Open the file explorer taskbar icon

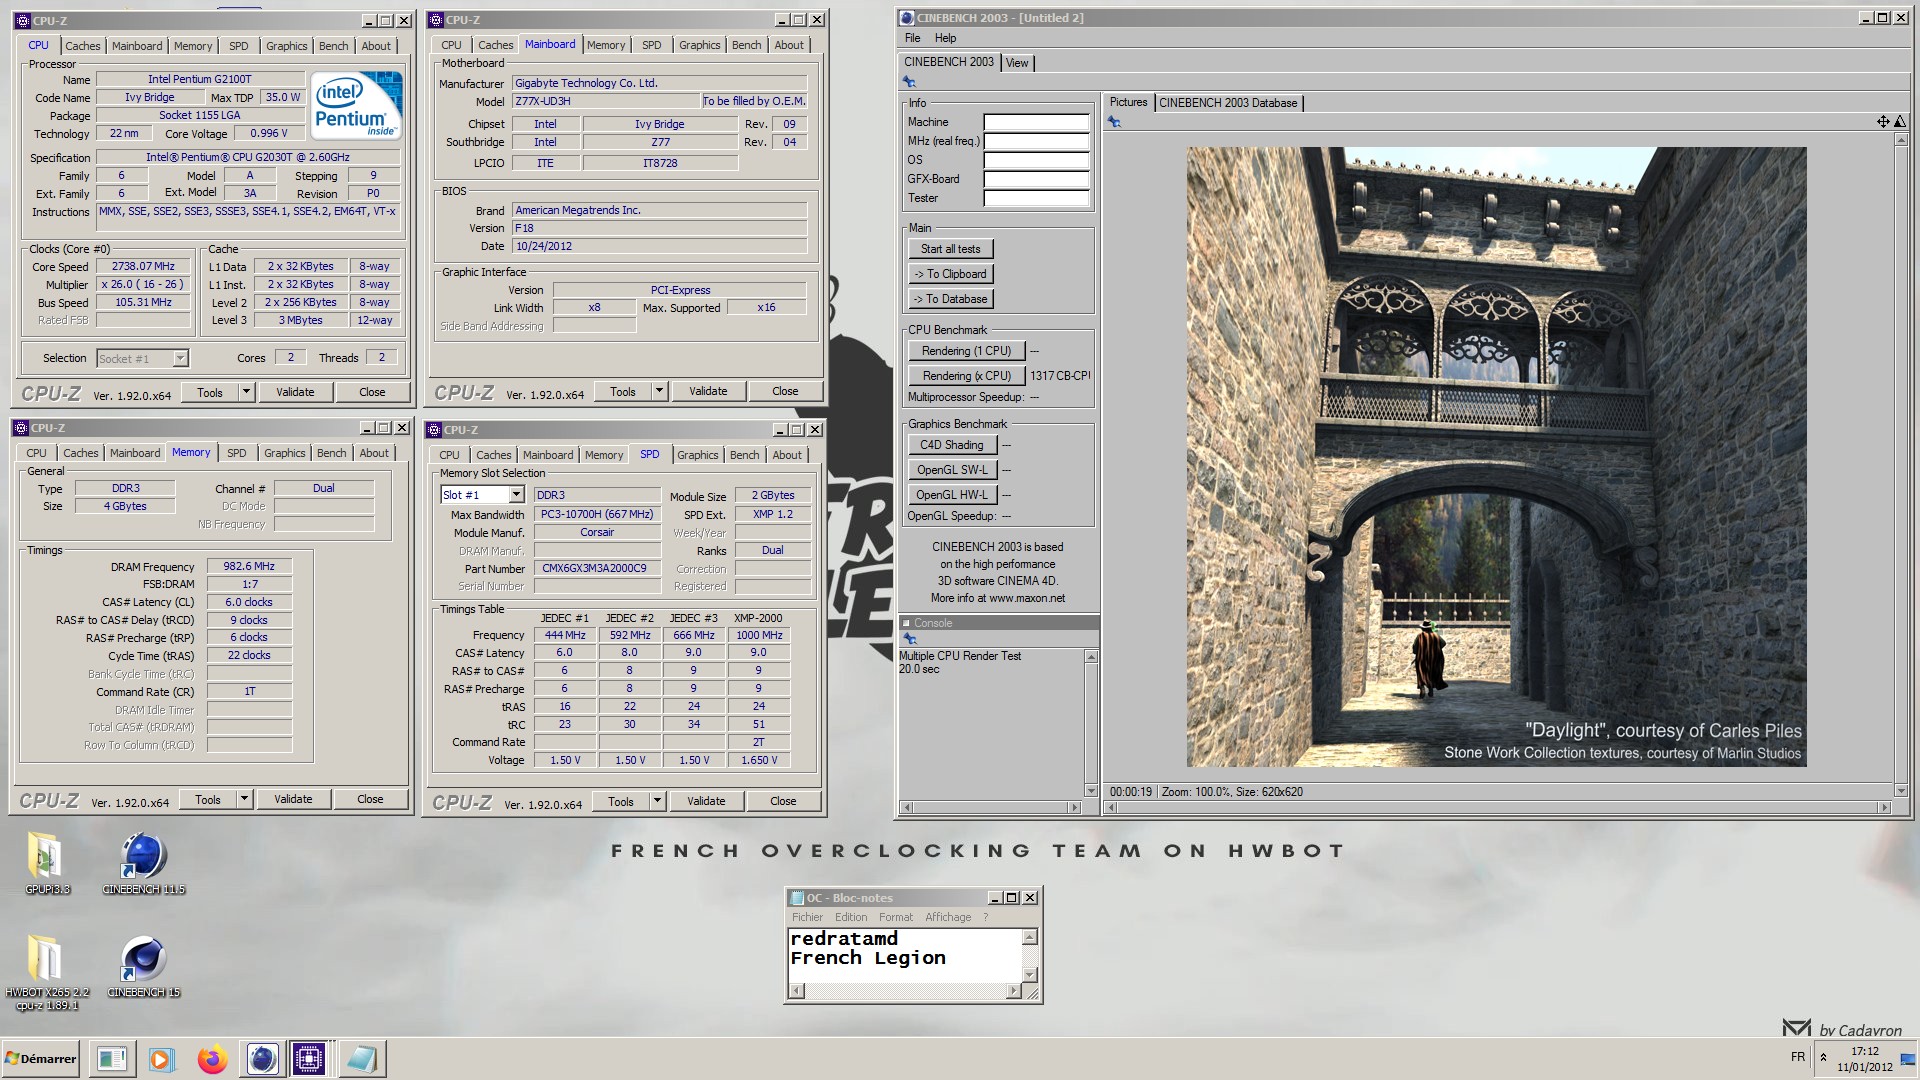(x=112, y=1059)
